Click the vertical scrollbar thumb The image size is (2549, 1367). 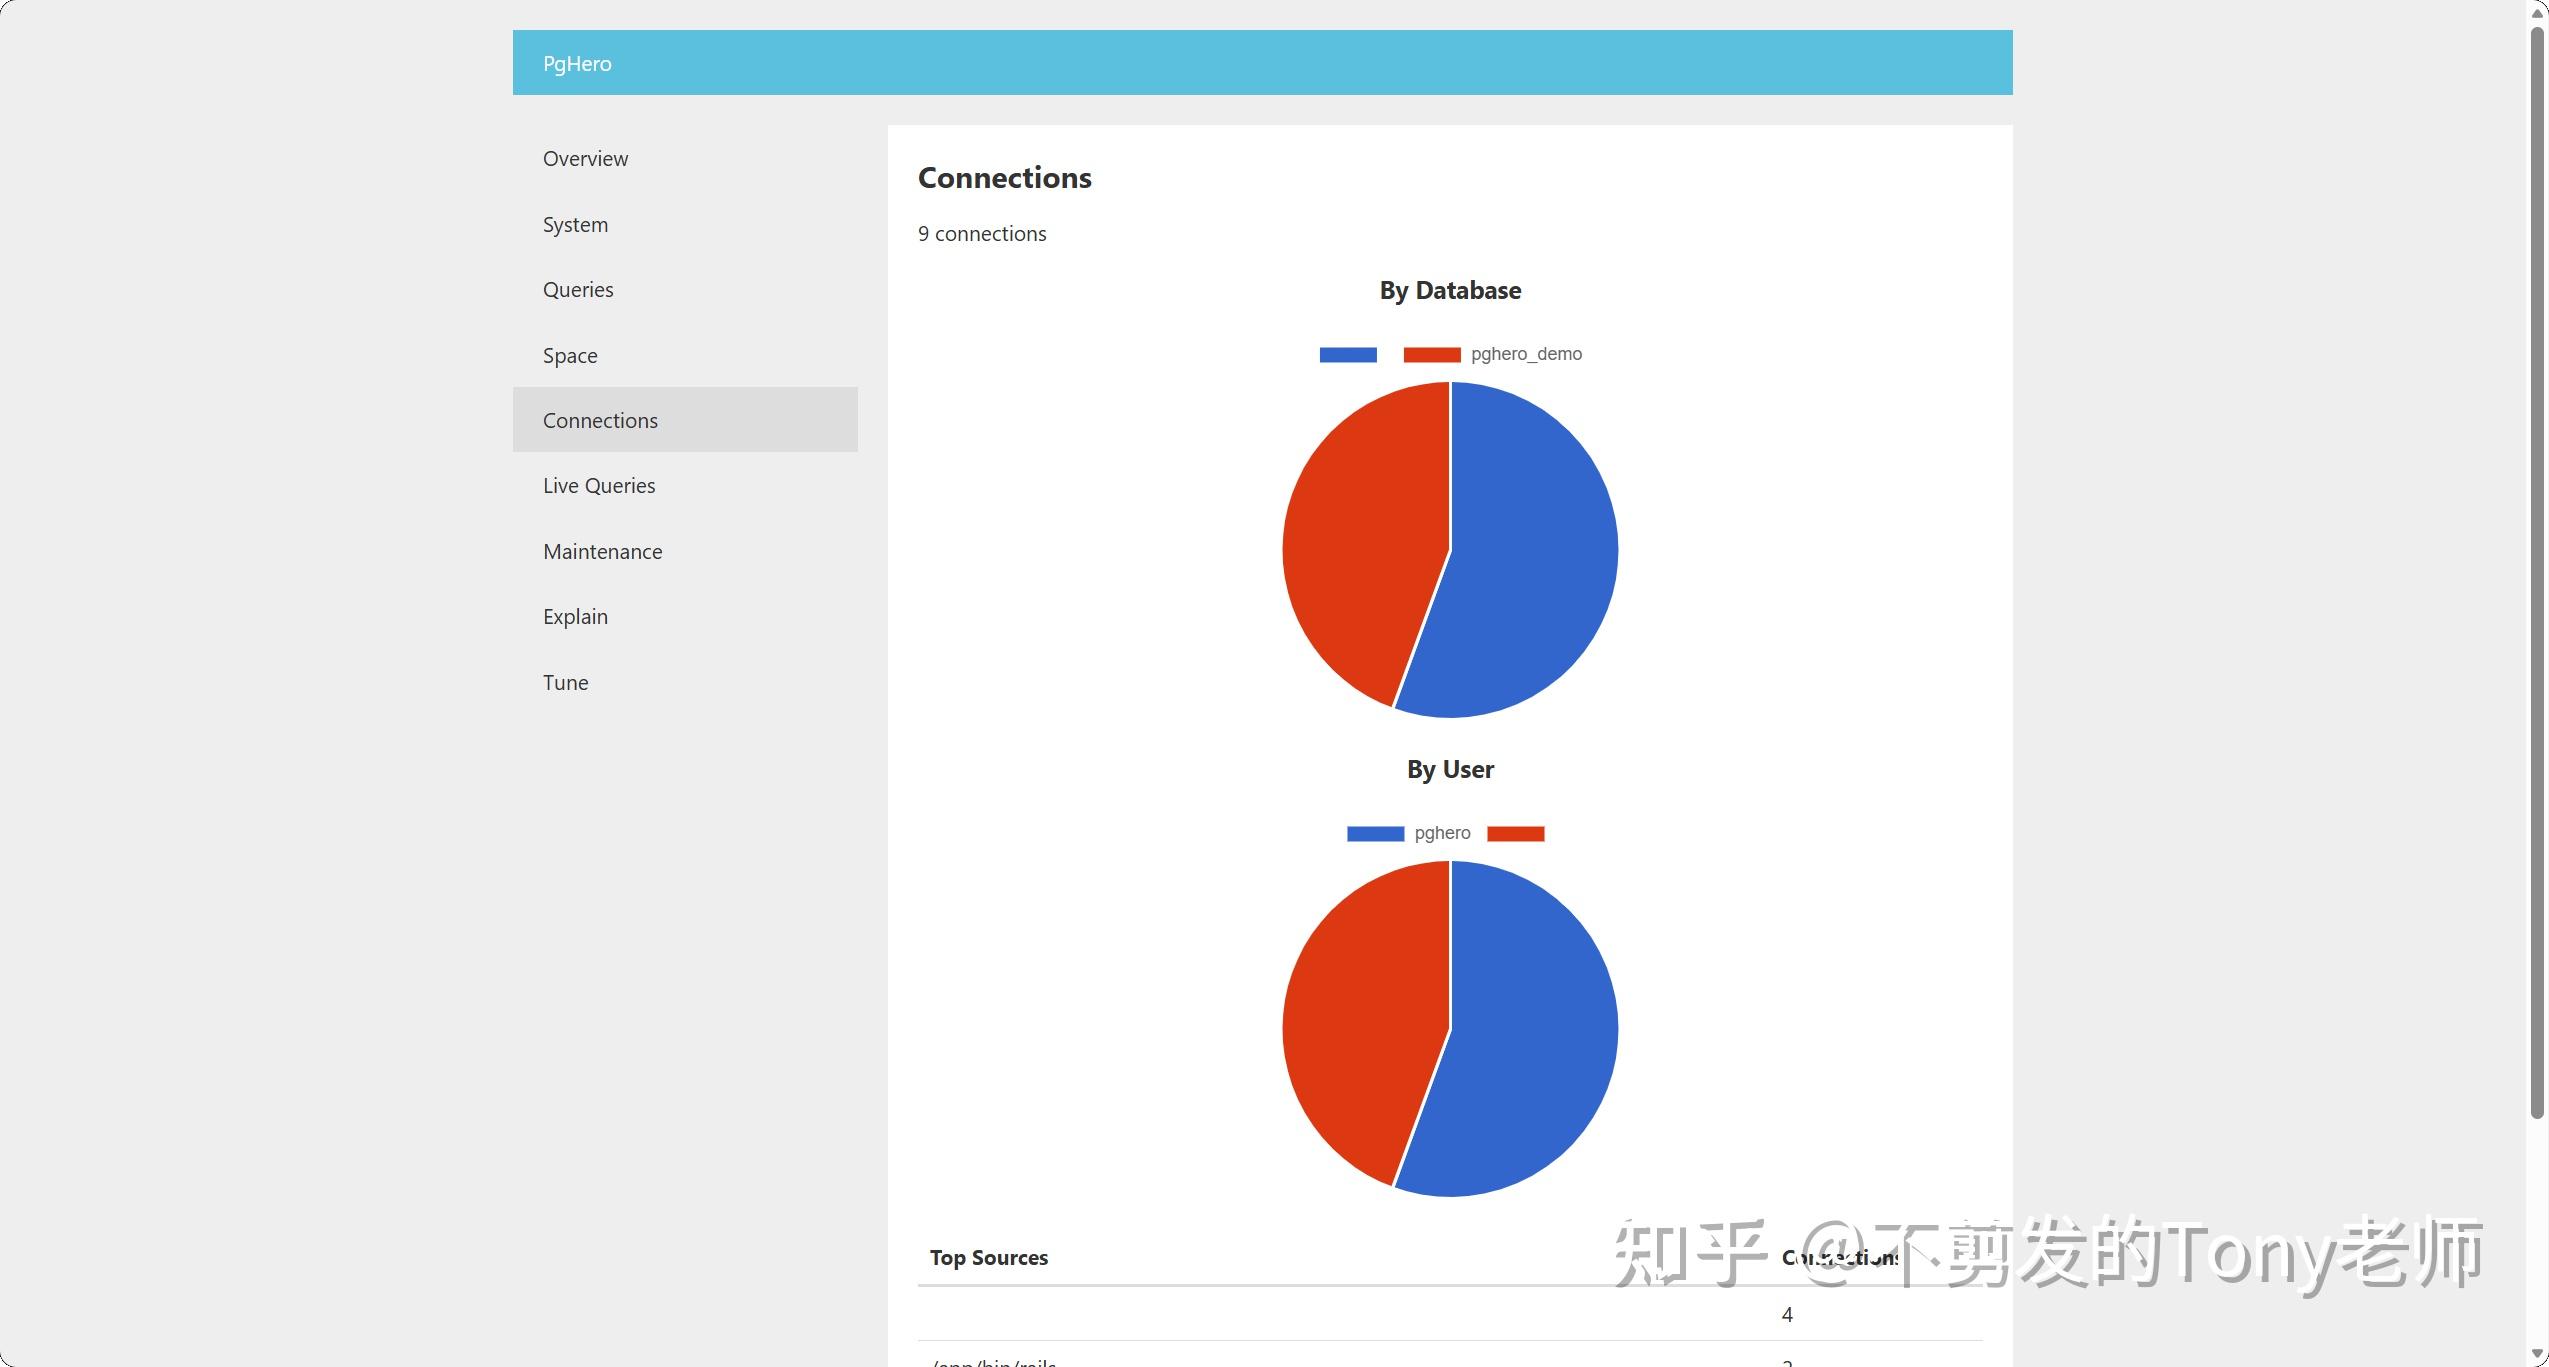(x=2537, y=572)
